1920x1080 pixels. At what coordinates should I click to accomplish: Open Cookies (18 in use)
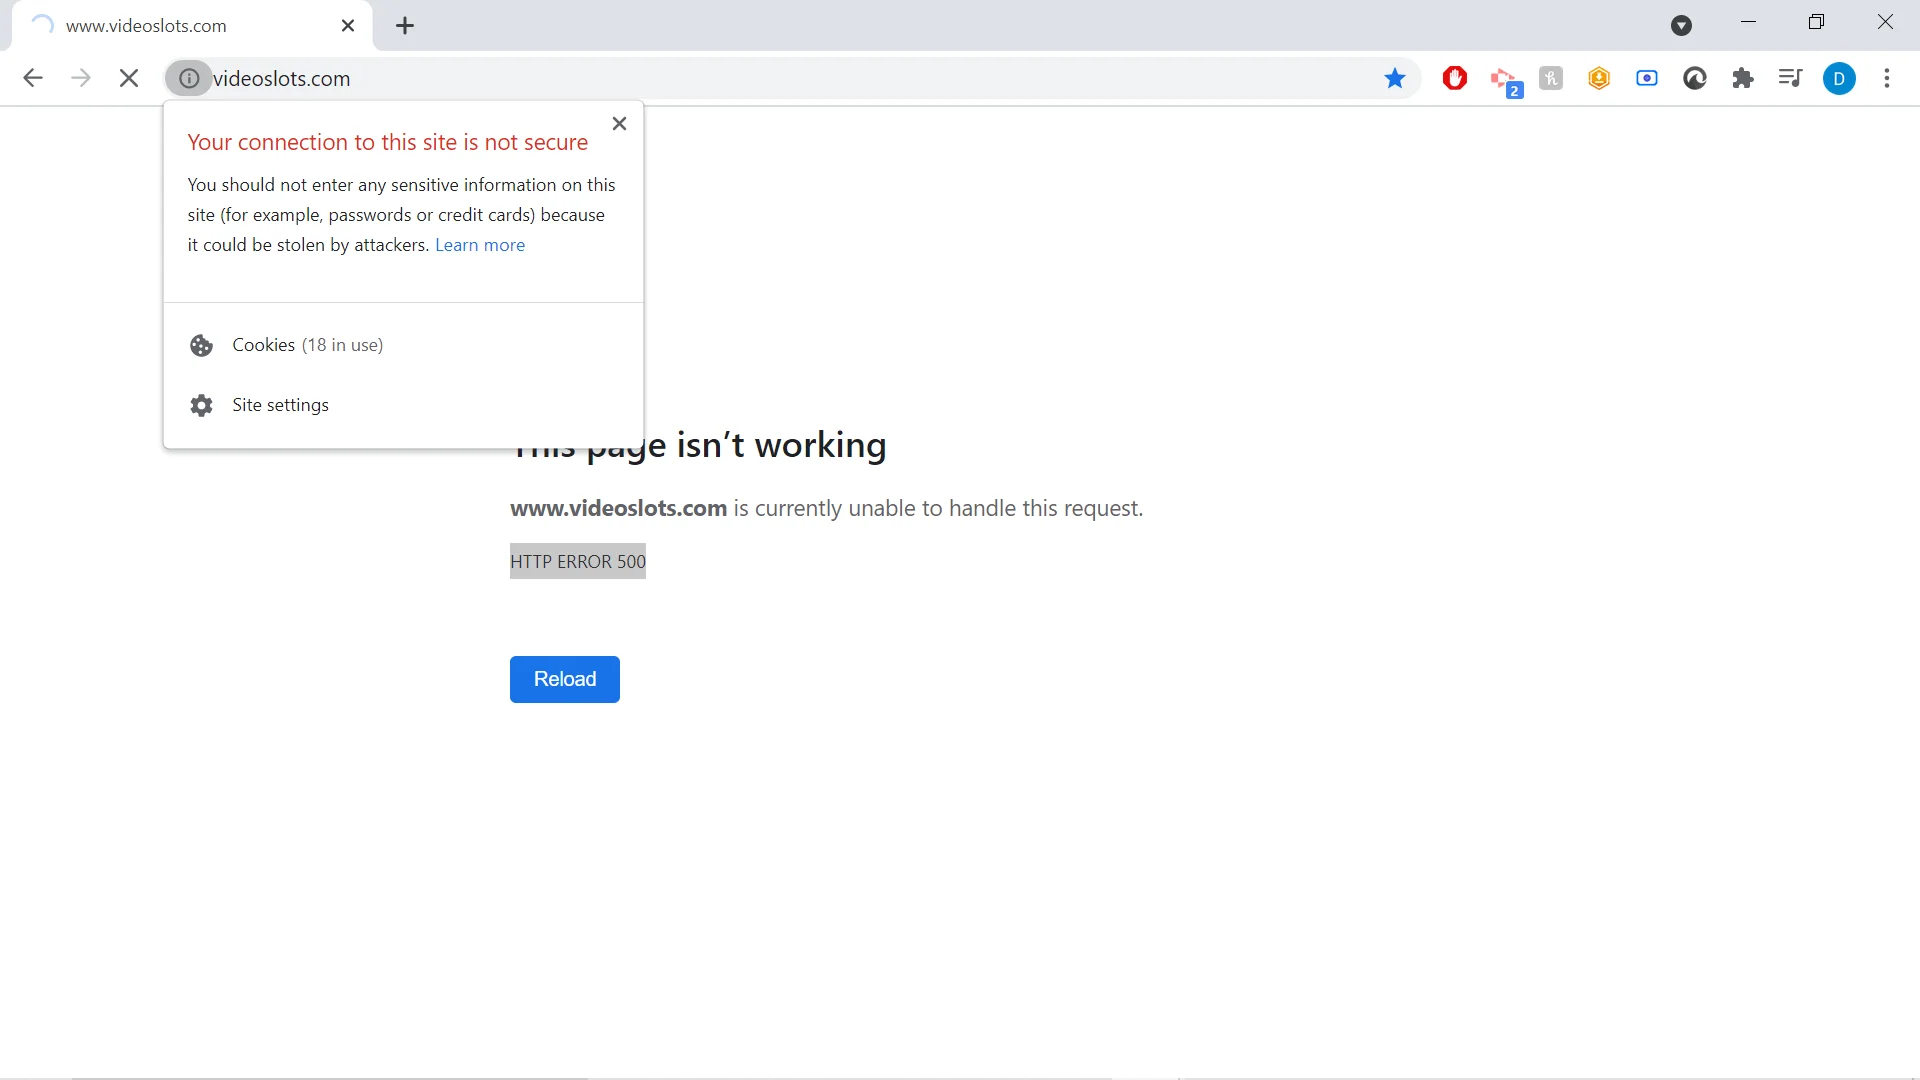pos(404,345)
